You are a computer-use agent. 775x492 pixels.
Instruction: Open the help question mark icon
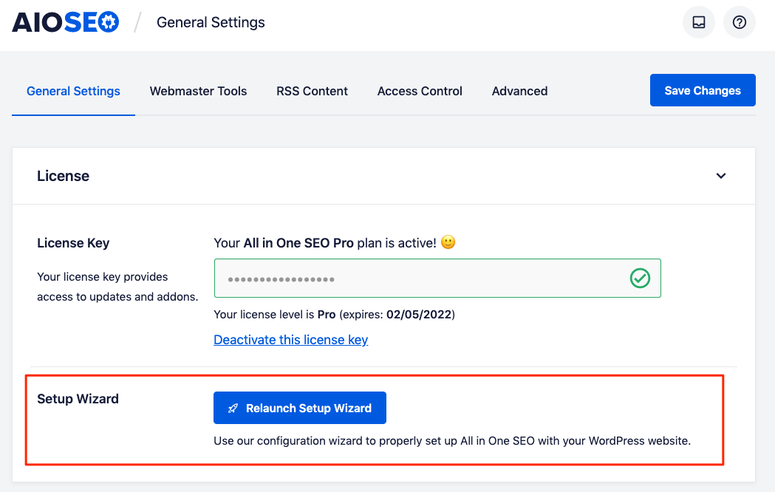(x=739, y=22)
